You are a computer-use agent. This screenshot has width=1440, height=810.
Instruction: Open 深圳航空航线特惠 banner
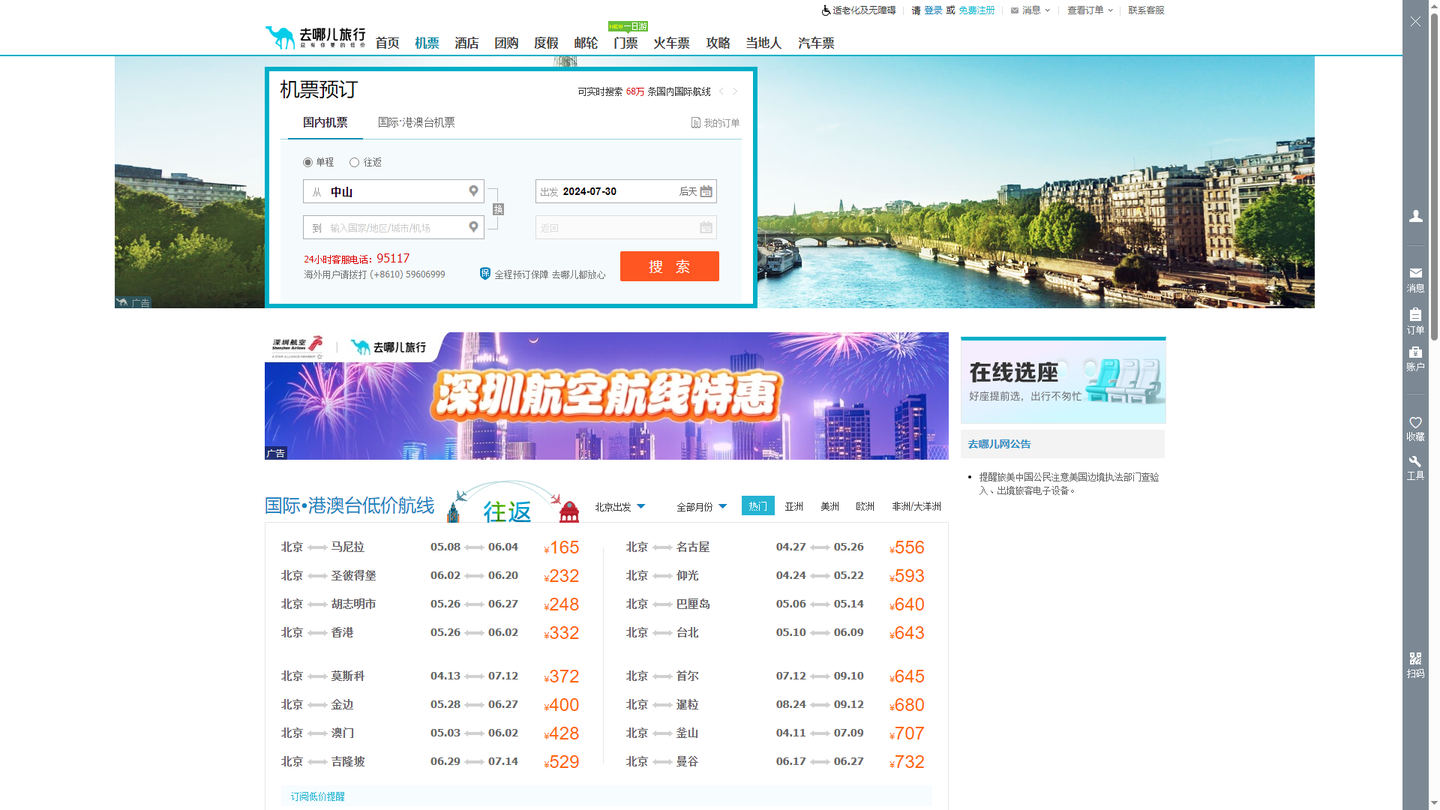[x=606, y=396]
